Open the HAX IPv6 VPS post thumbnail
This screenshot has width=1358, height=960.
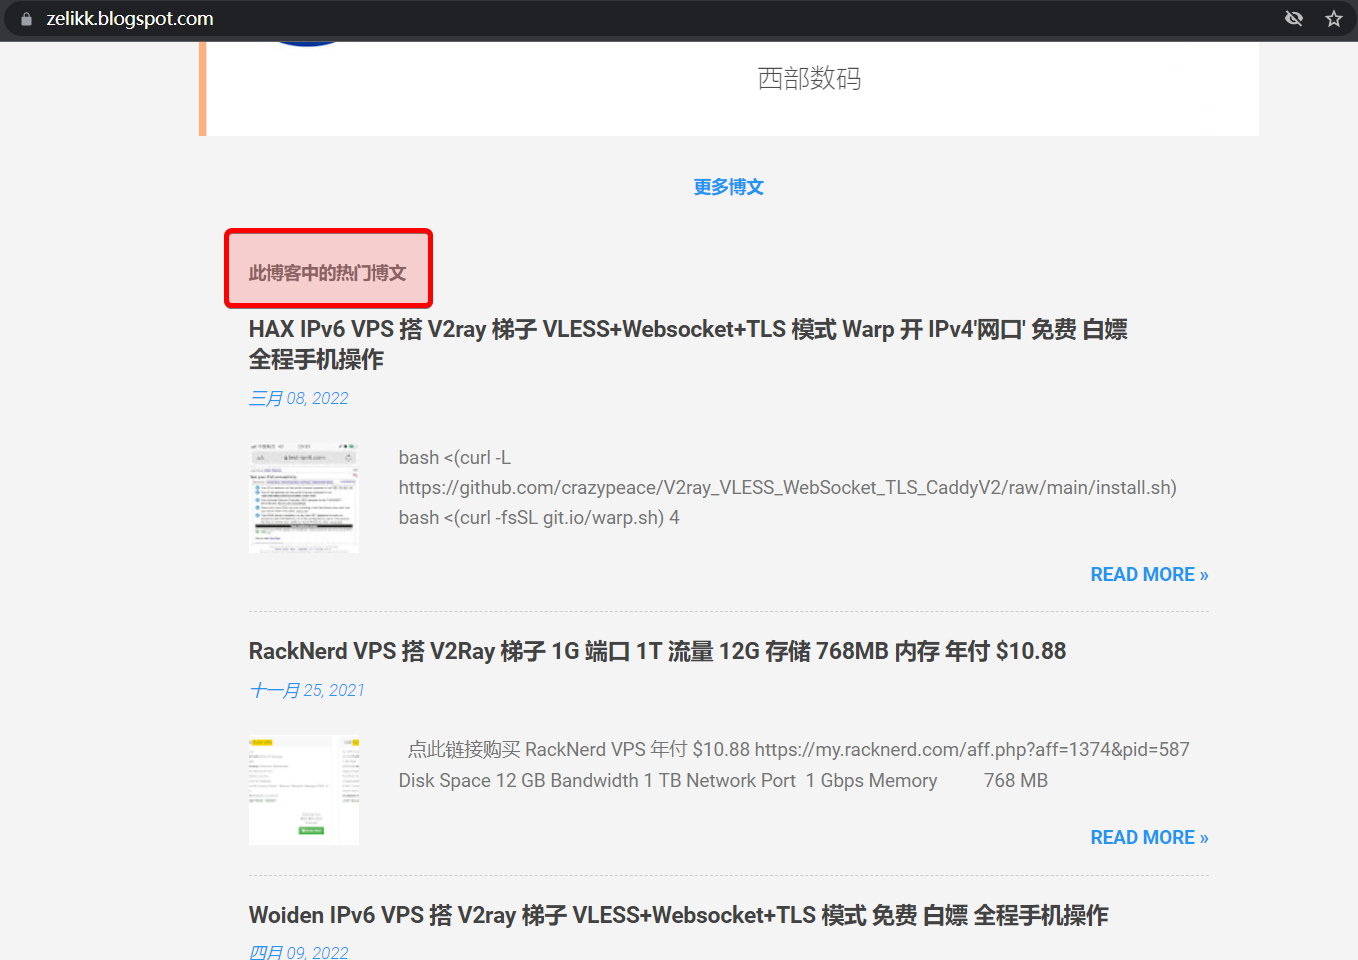point(303,496)
